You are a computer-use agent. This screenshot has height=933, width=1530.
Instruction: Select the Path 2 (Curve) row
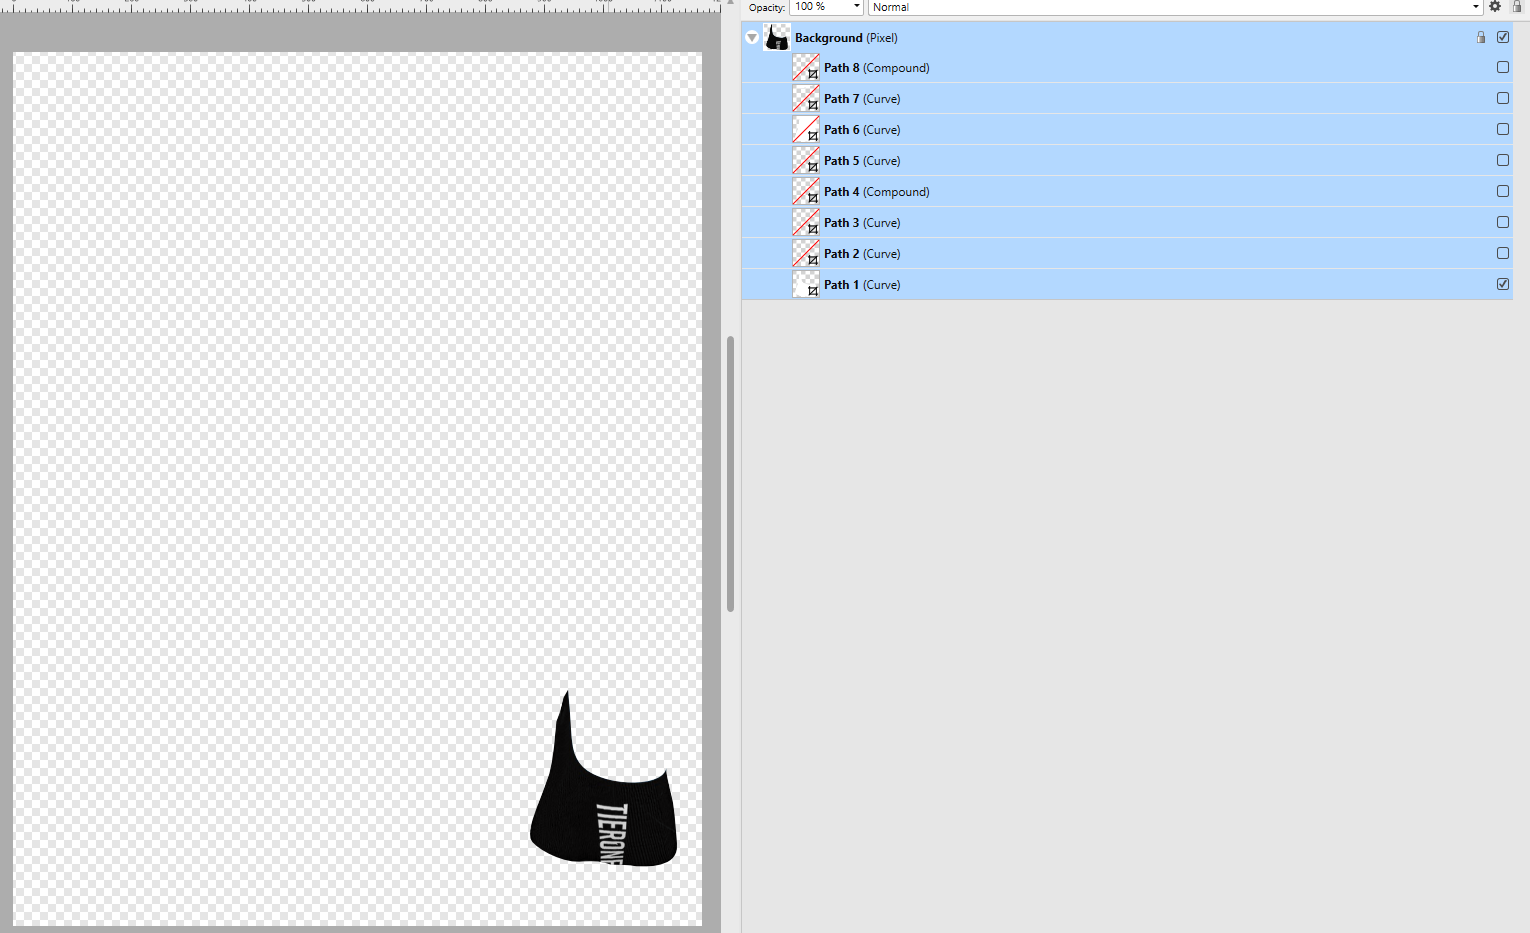tap(1127, 254)
